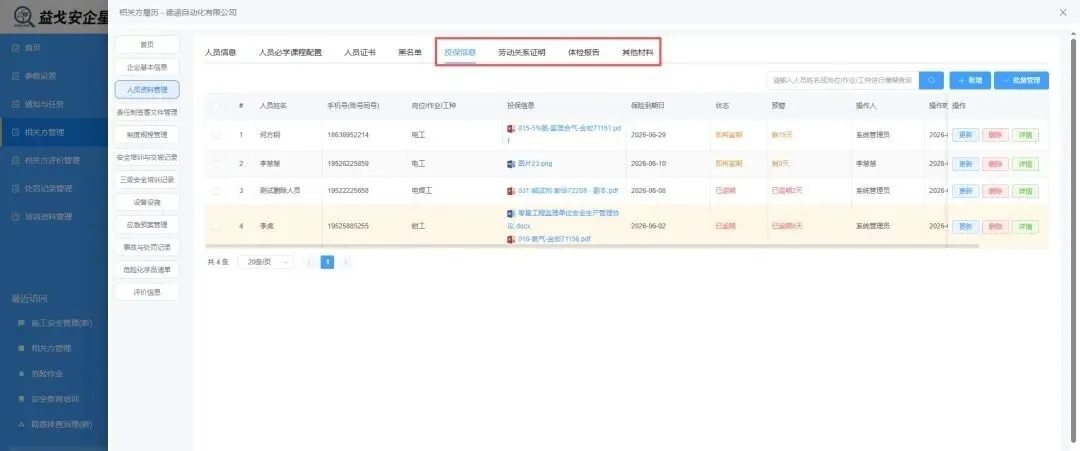Click the previous page arrow
This screenshot has width=1080, height=451.
[310, 262]
